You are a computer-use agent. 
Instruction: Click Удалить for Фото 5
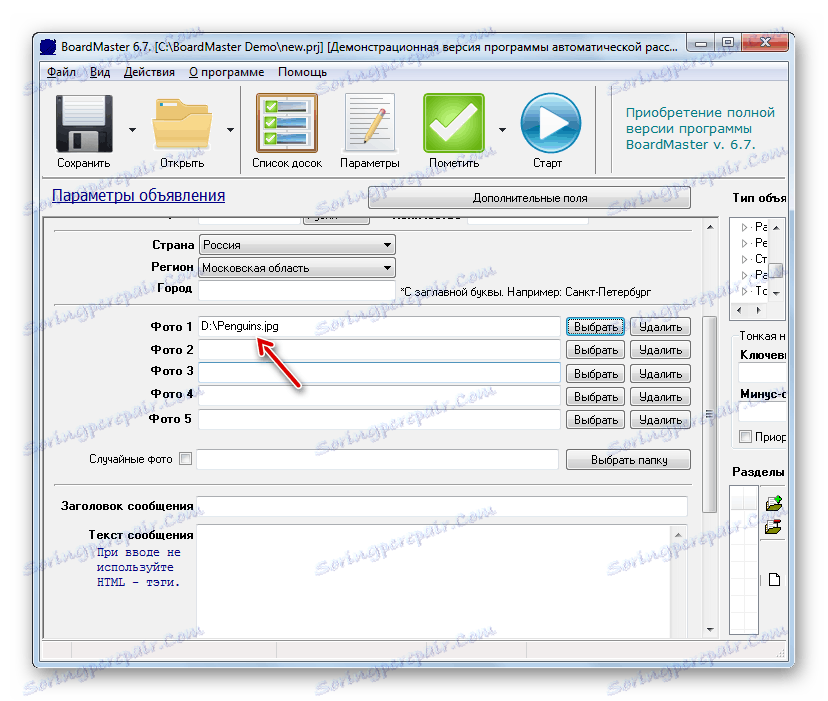(x=660, y=420)
